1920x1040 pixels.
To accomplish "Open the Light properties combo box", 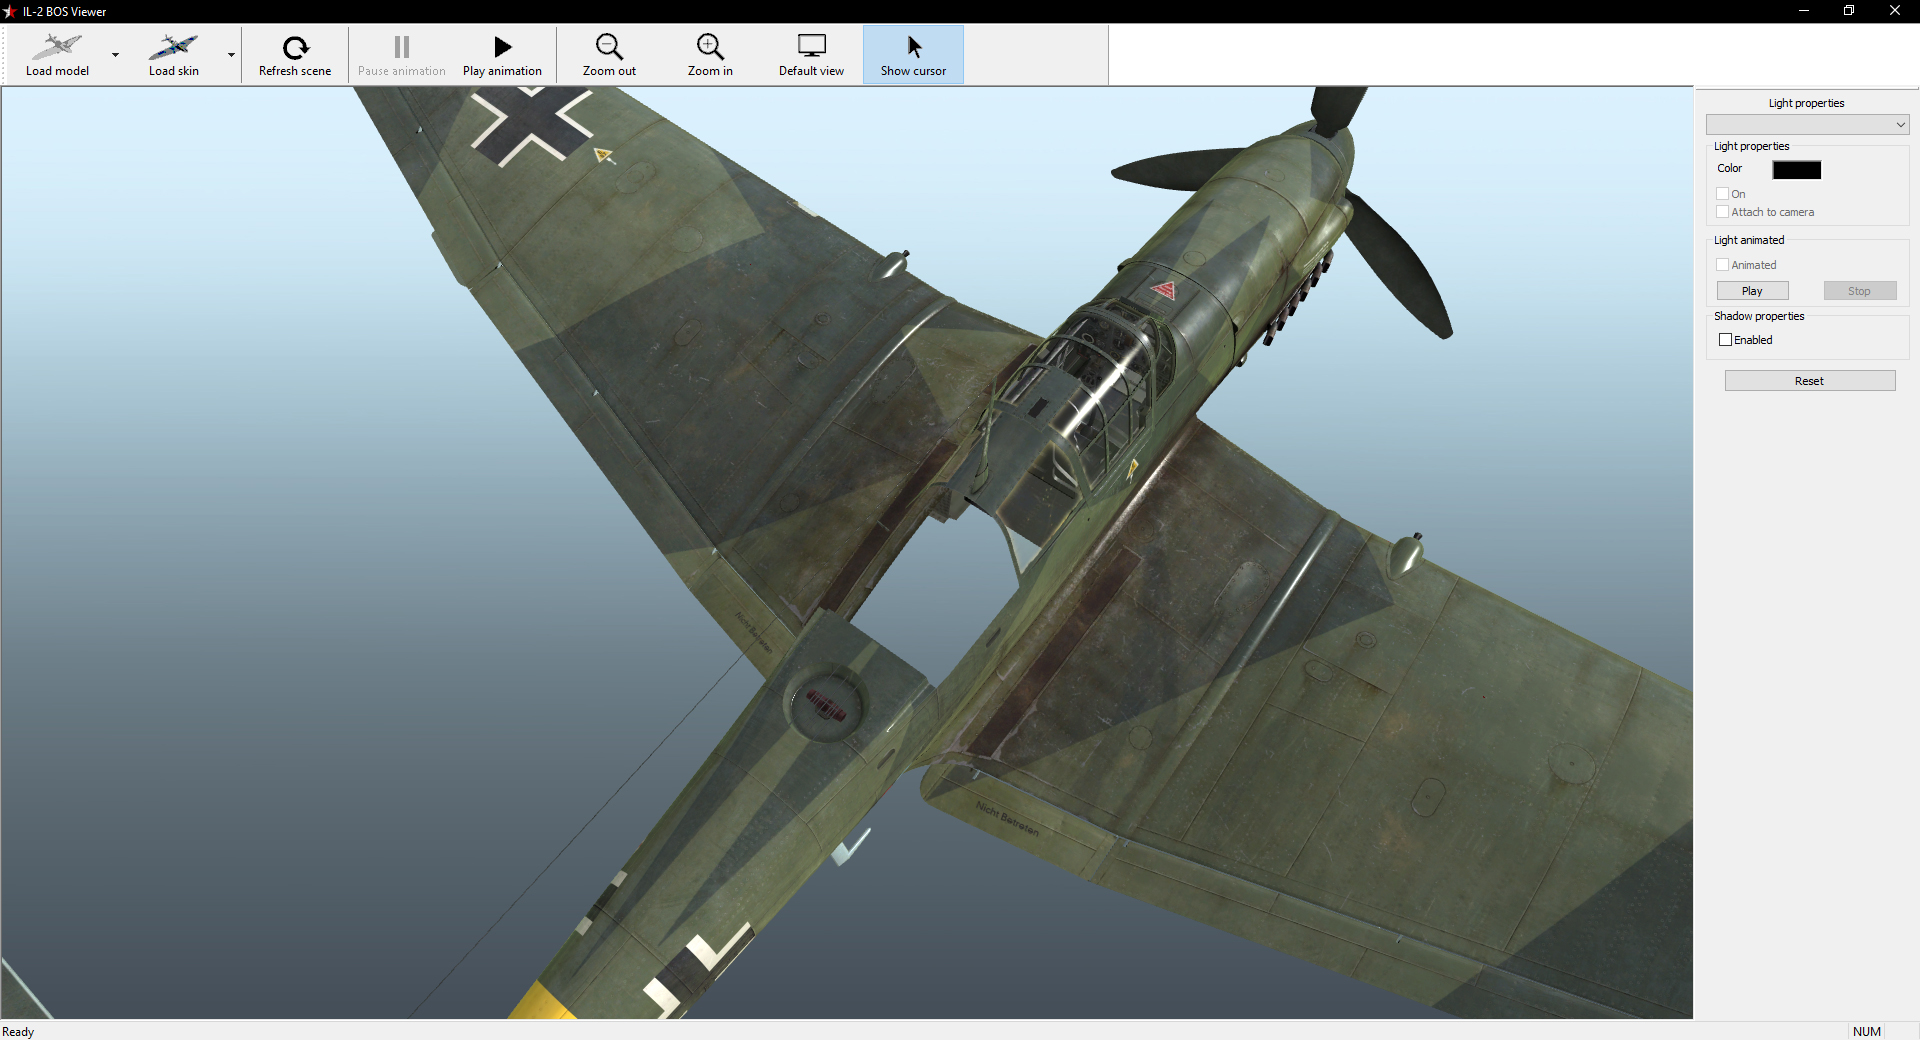I will pyautogui.click(x=1807, y=125).
